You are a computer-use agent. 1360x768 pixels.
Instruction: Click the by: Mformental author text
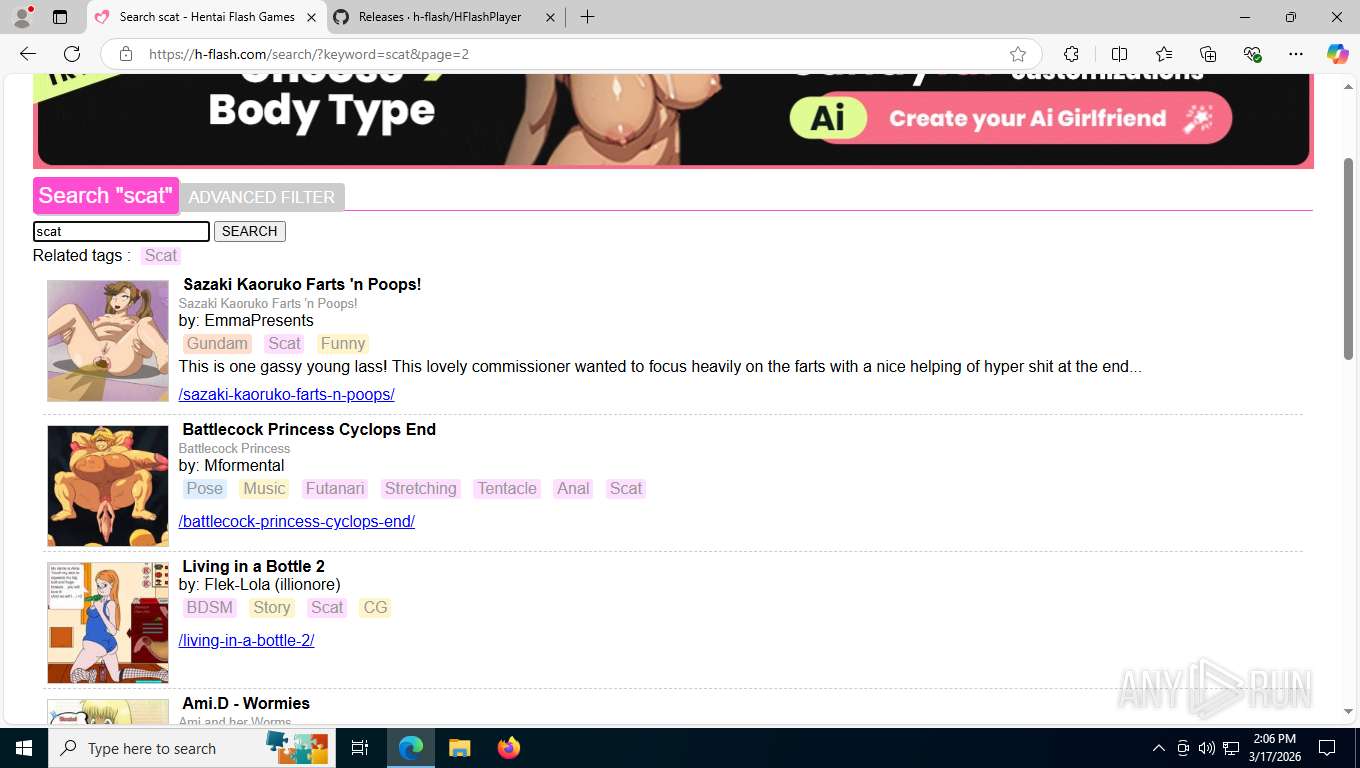(232, 465)
